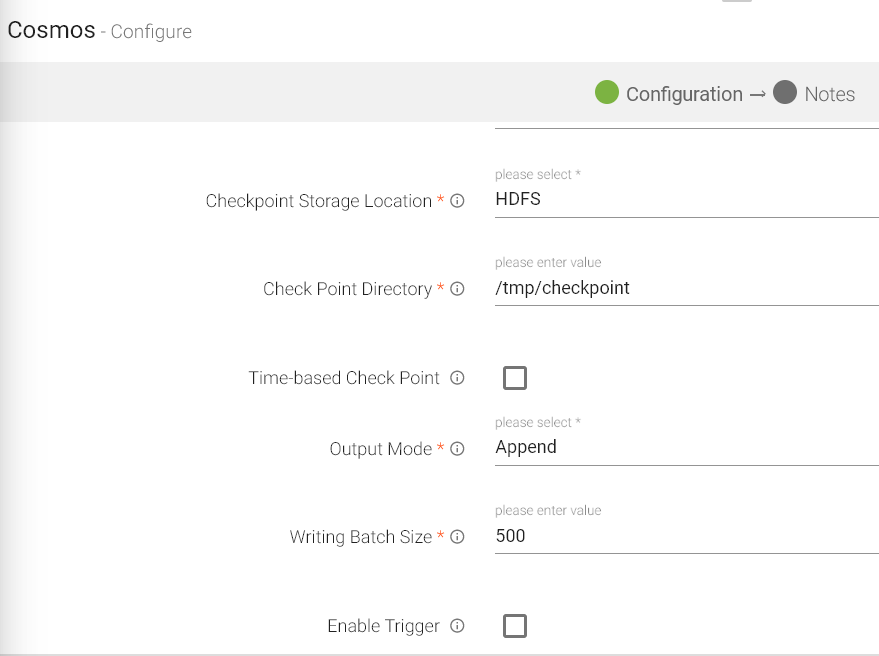Enable the Time-based Check Point checkbox
Image resolution: width=879 pixels, height=656 pixels.
pos(515,378)
